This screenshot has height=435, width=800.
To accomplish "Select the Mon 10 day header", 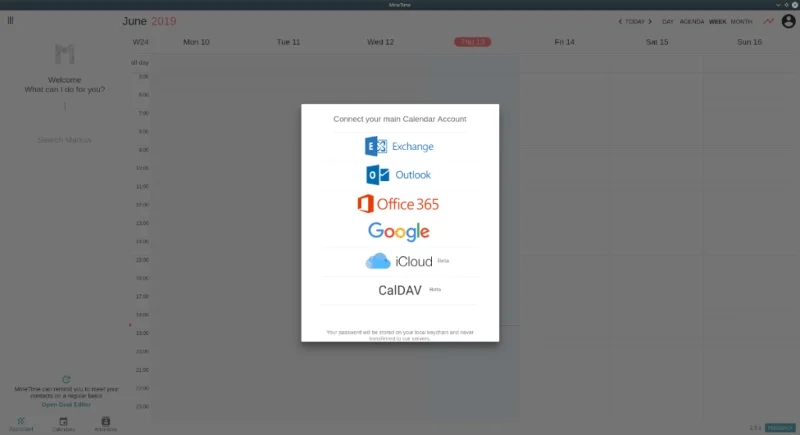I will click(x=196, y=42).
